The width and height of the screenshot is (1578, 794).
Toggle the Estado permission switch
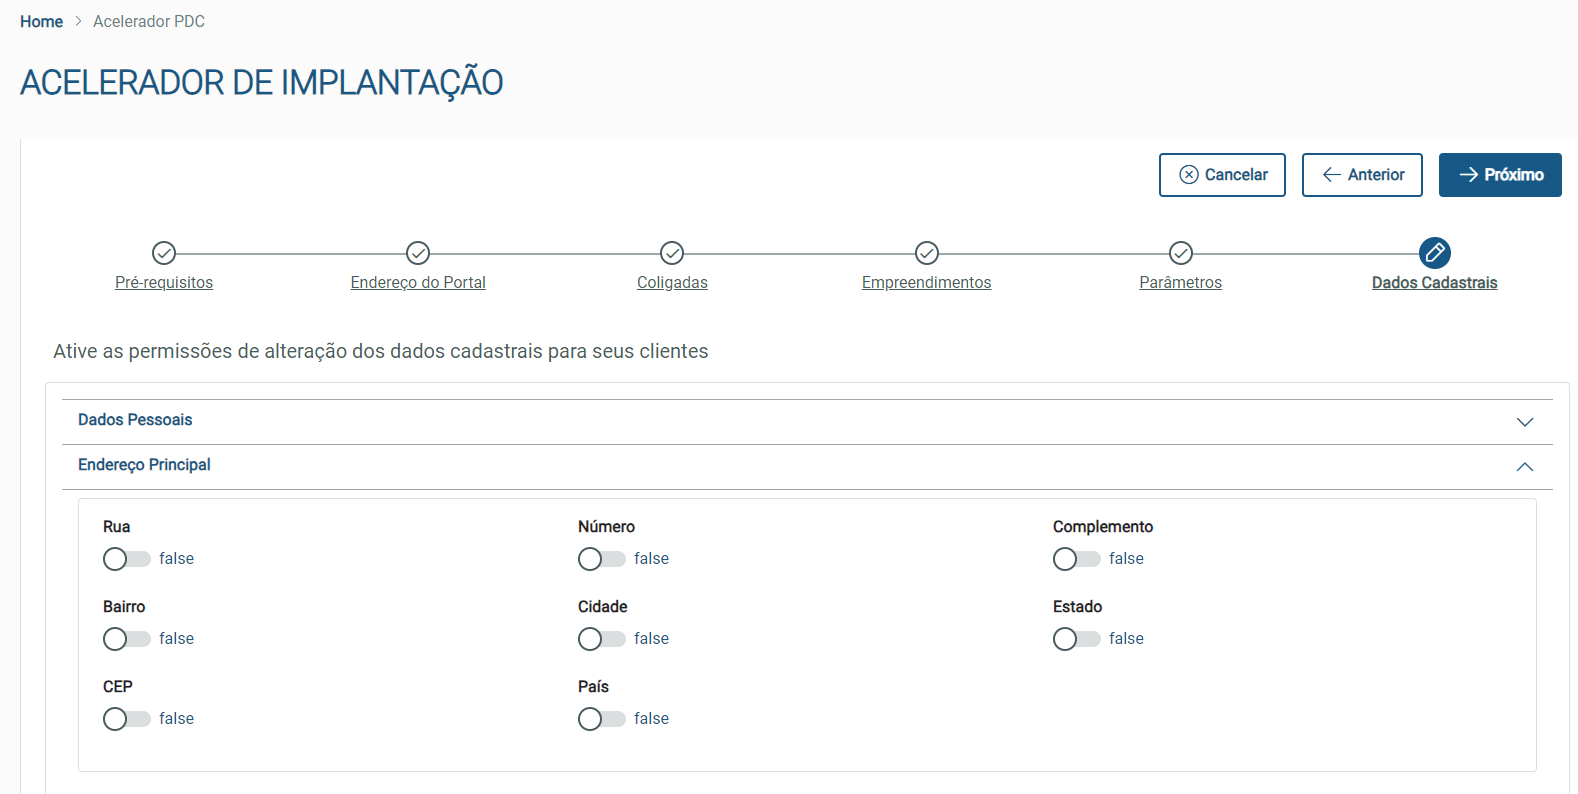pyautogui.click(x=1076, y=639)
